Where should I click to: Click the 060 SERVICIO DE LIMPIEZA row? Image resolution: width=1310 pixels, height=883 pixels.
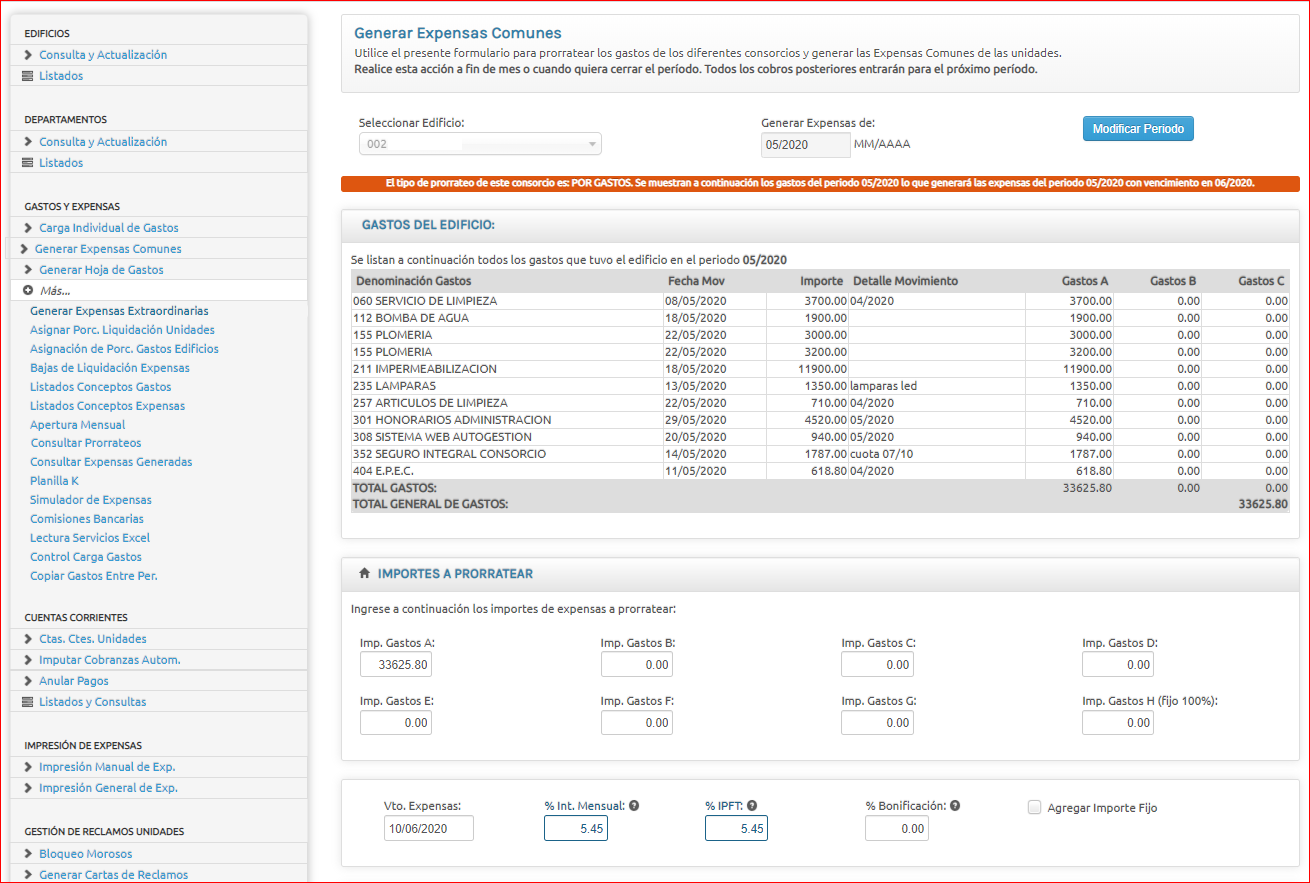[820, 301]
